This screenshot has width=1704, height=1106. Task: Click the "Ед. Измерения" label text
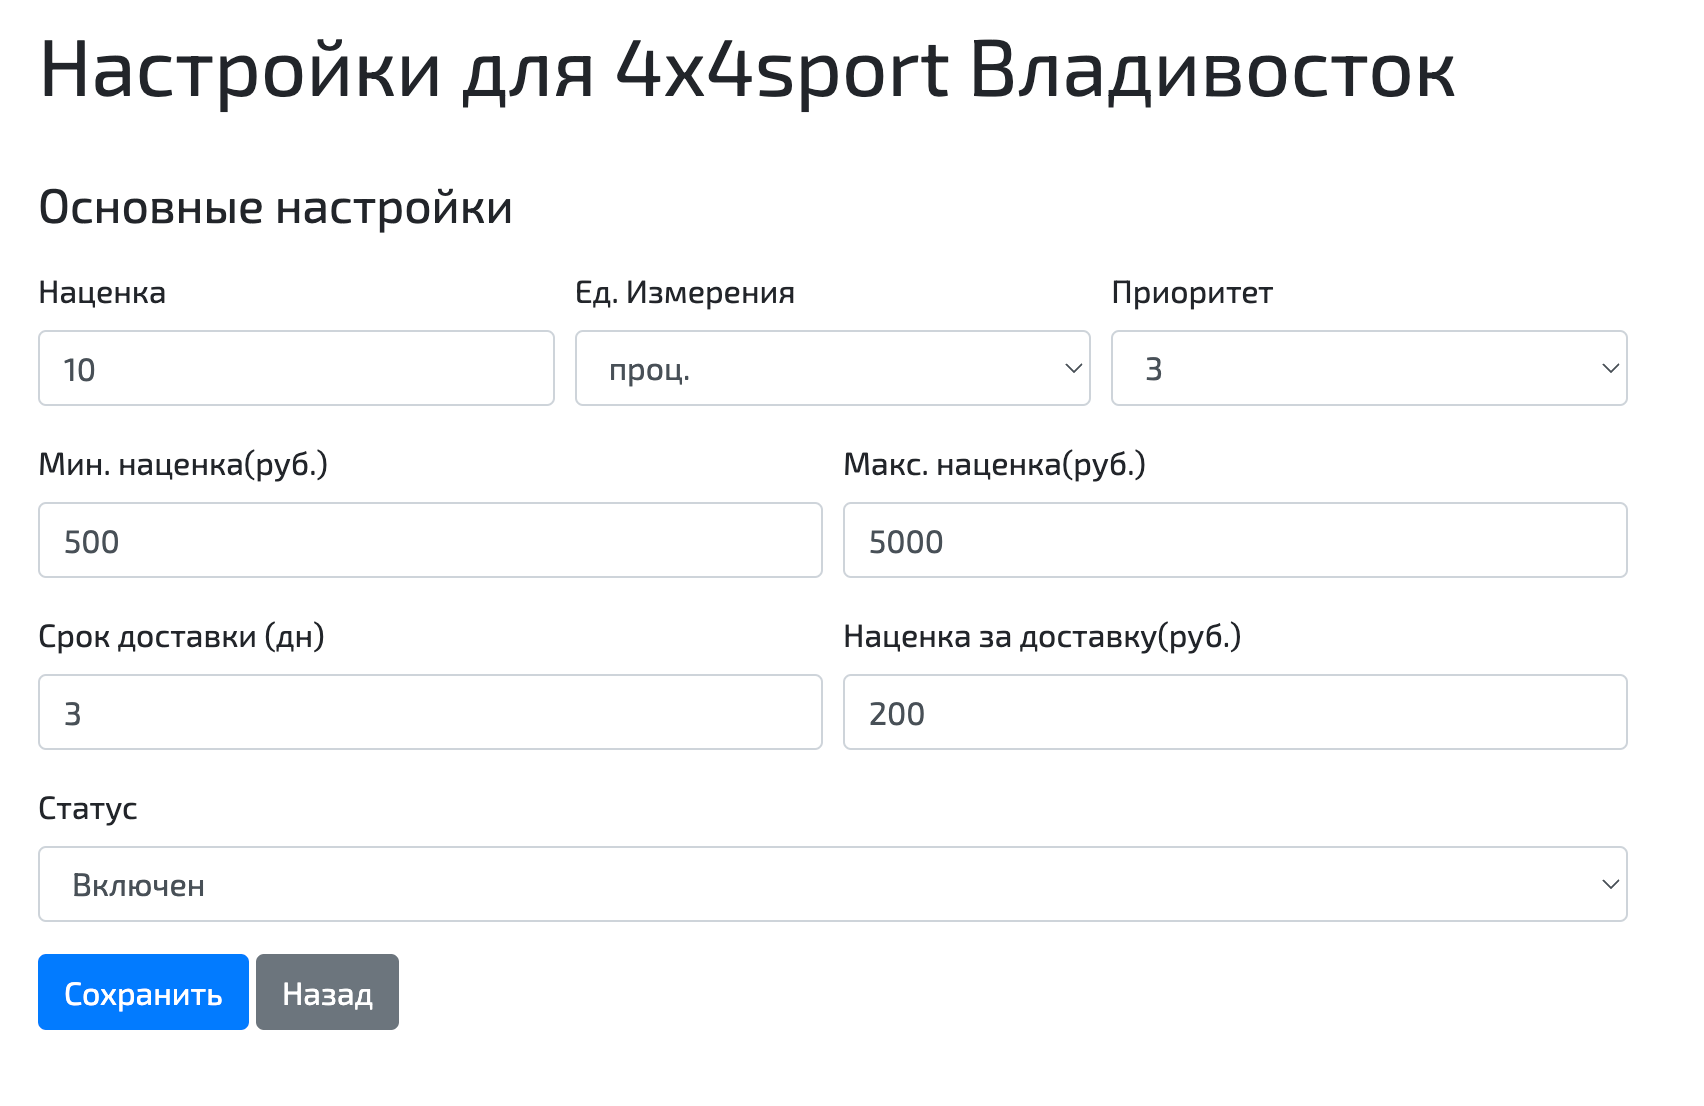tap(685, 292)
